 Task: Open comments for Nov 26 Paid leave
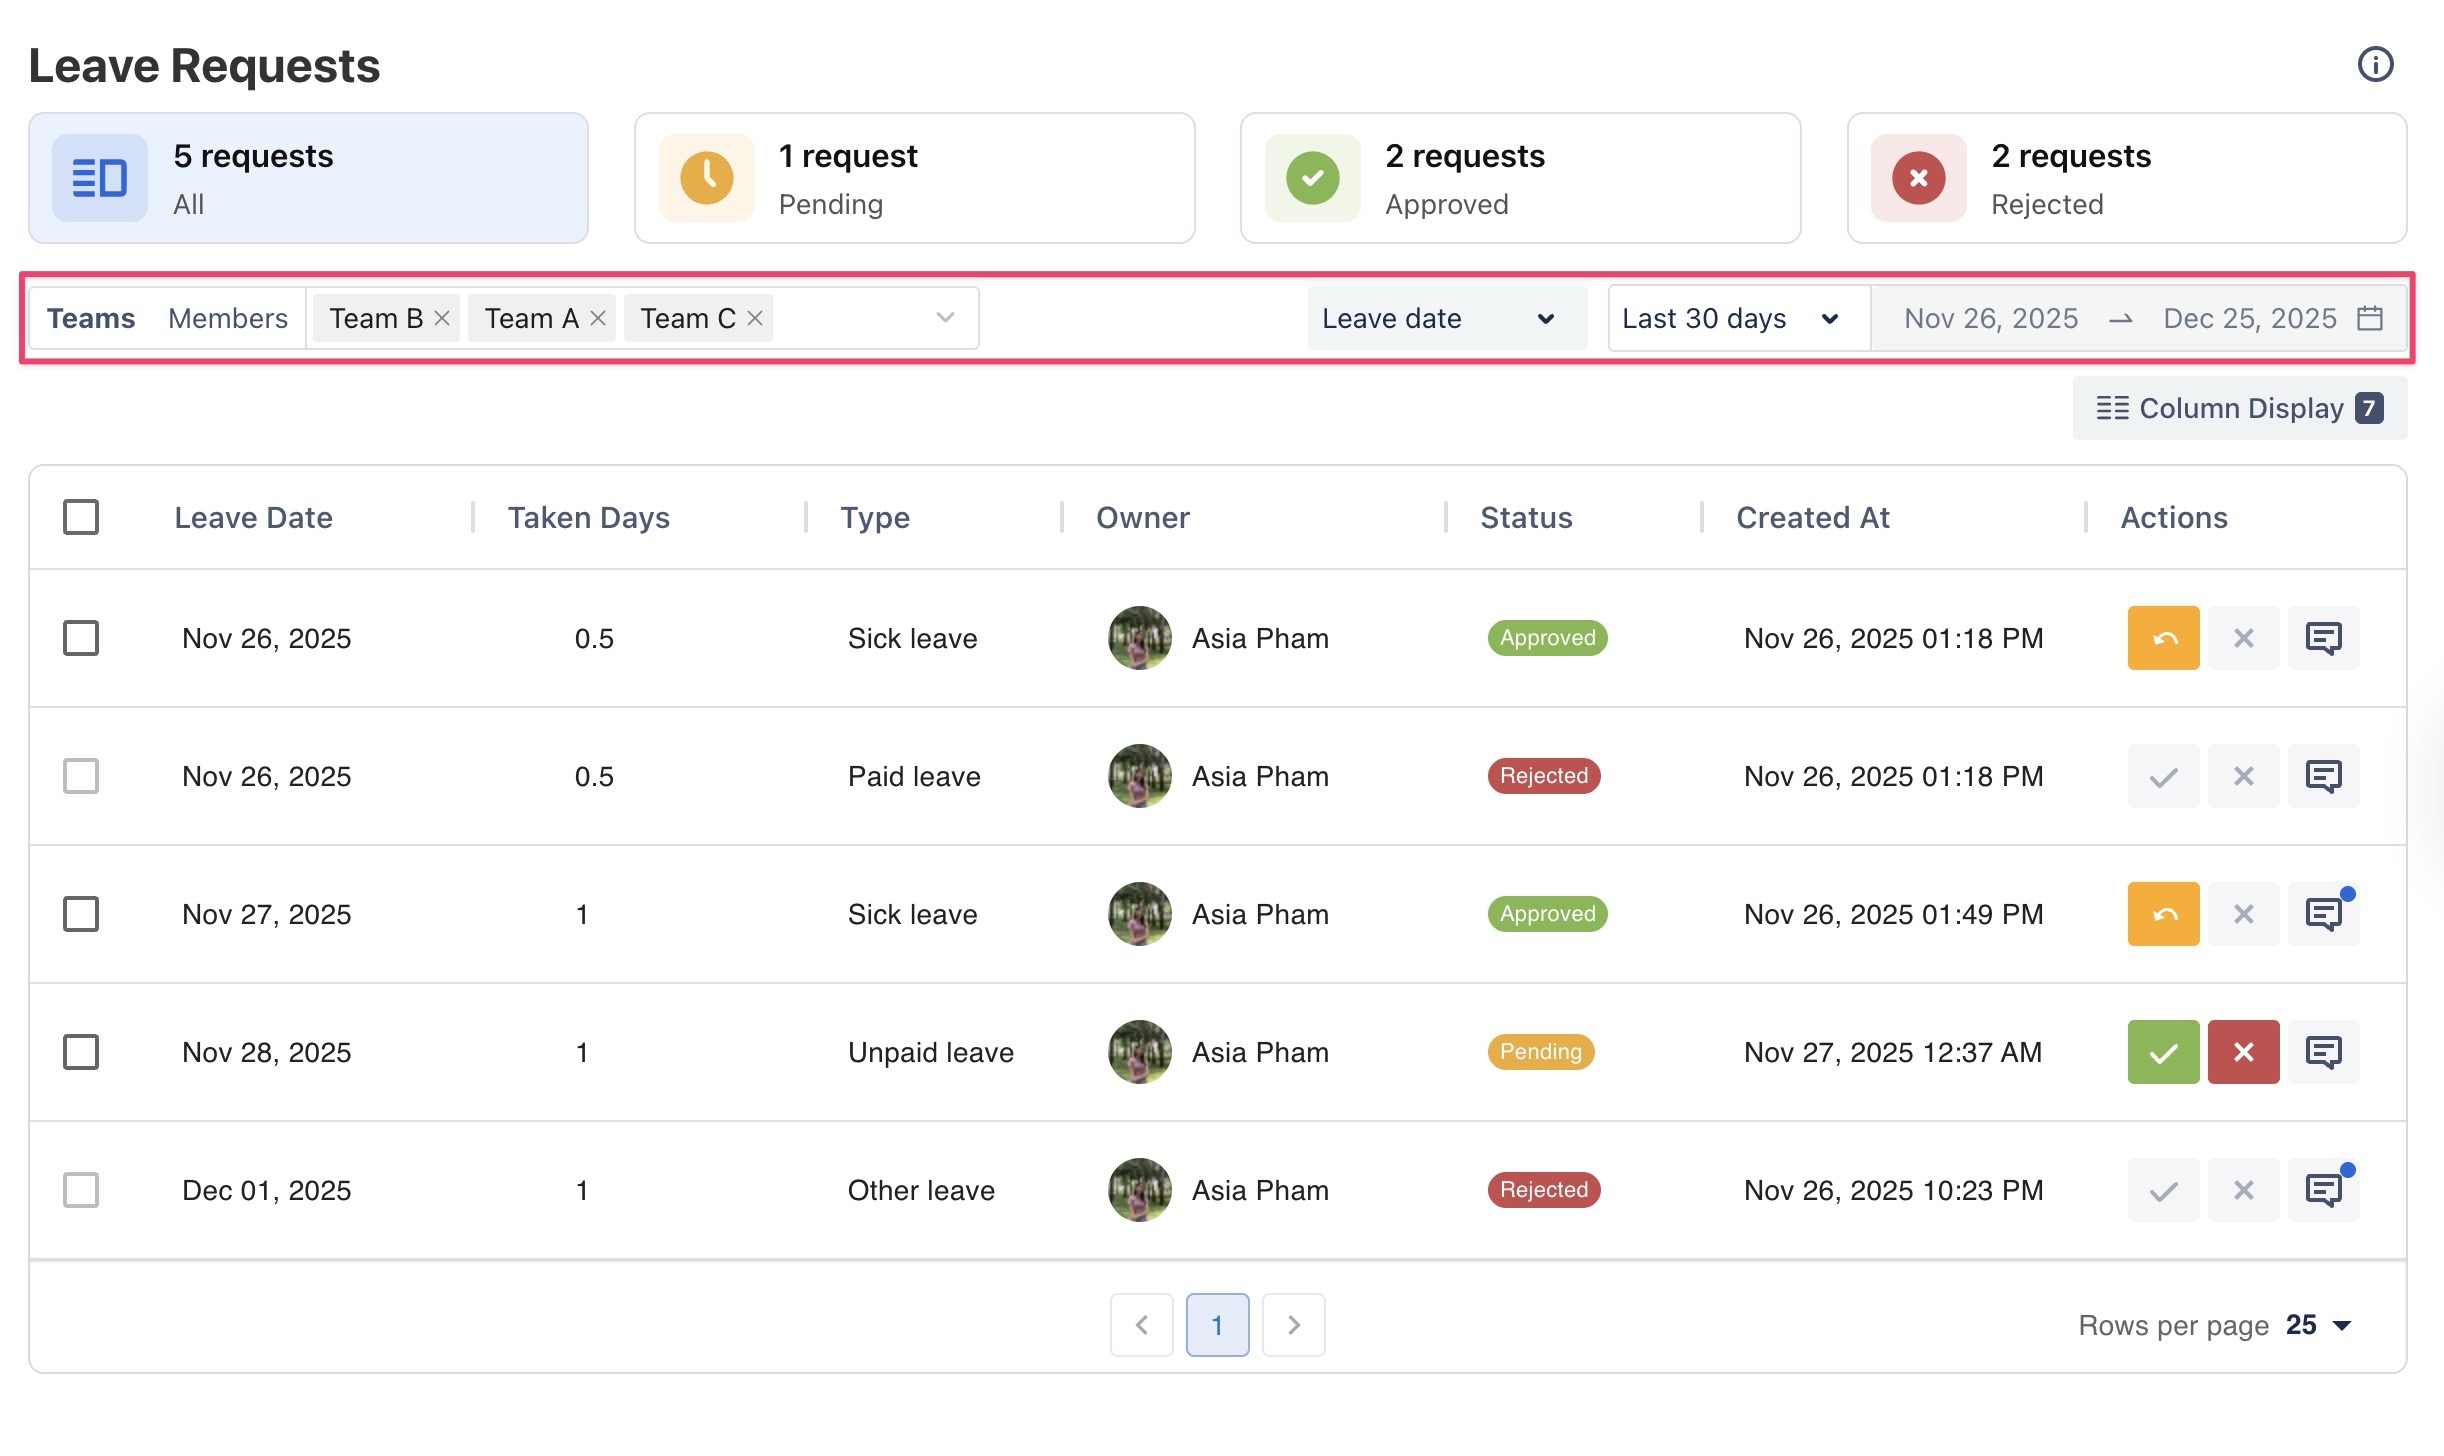2322,776
